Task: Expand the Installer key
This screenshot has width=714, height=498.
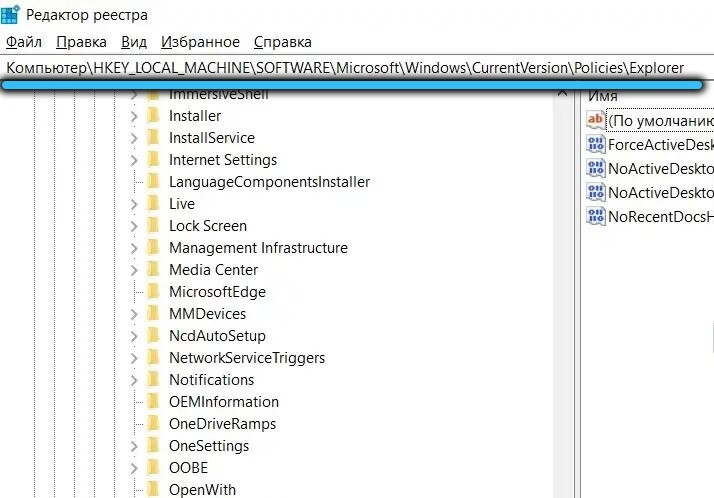Action: (134, 116)
